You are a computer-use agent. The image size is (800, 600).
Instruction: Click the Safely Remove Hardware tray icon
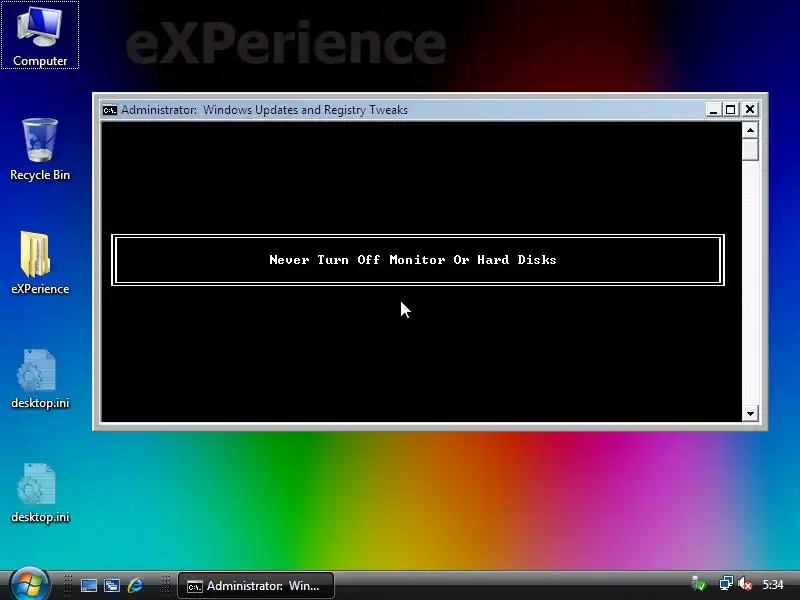pyautogui.click(x=698, y=584)
